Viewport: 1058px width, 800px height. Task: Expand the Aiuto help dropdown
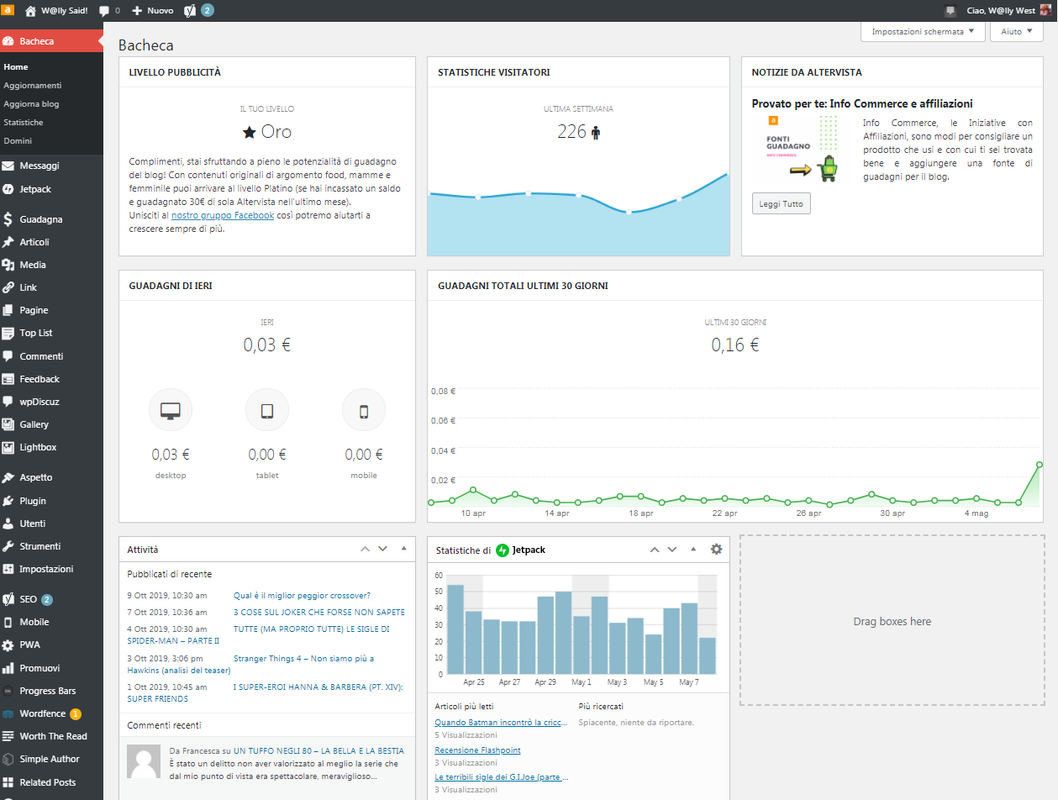pyautogui.click(x=1016, y=32)
